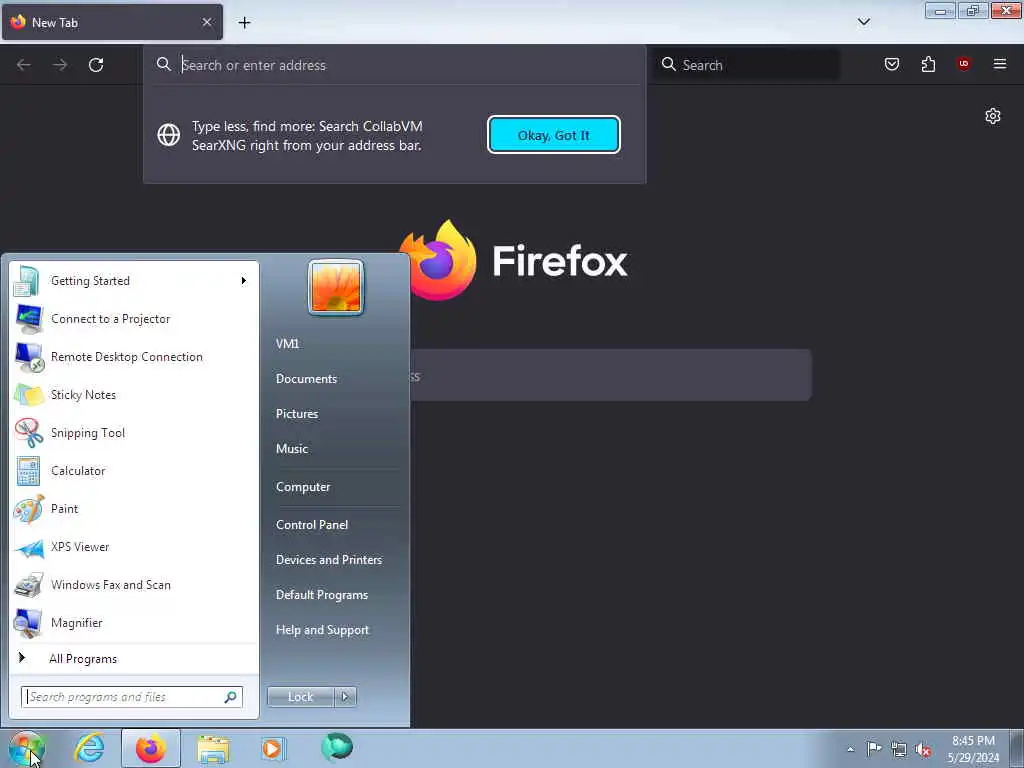Click the network tray icon
The height and width of the screenshot is (768, 1024).
pyautogui.click(x=899, y=750)
